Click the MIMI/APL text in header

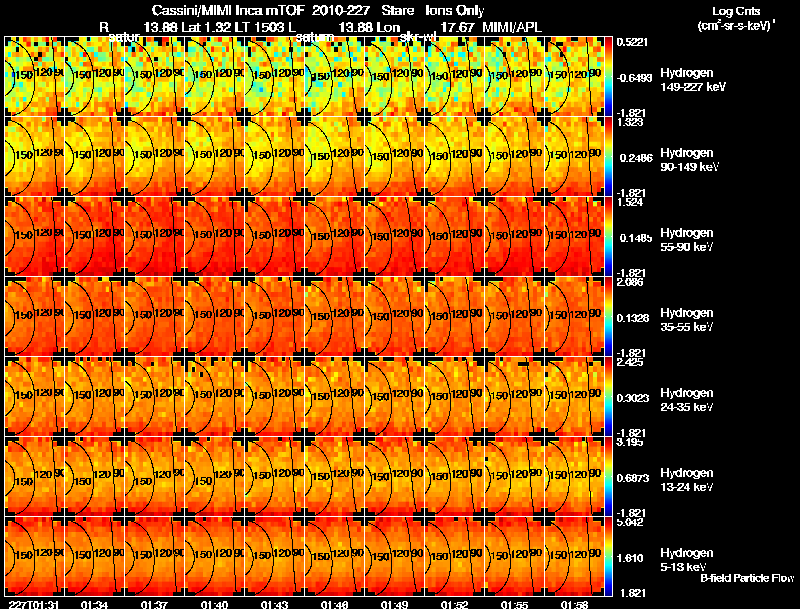click(512, 27)
